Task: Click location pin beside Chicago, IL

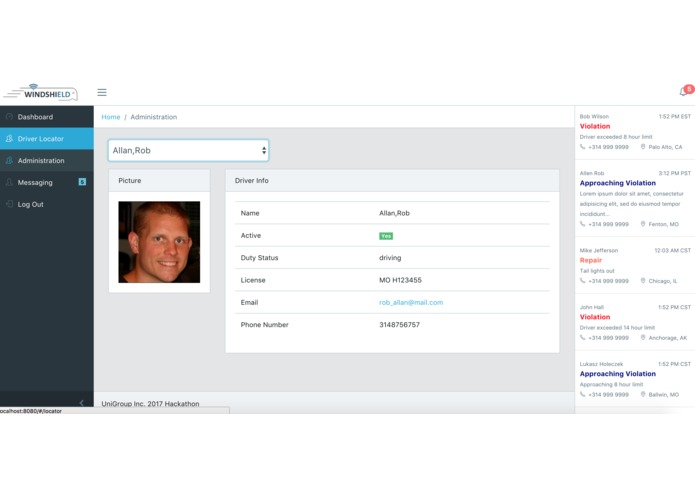Action: 643,280
